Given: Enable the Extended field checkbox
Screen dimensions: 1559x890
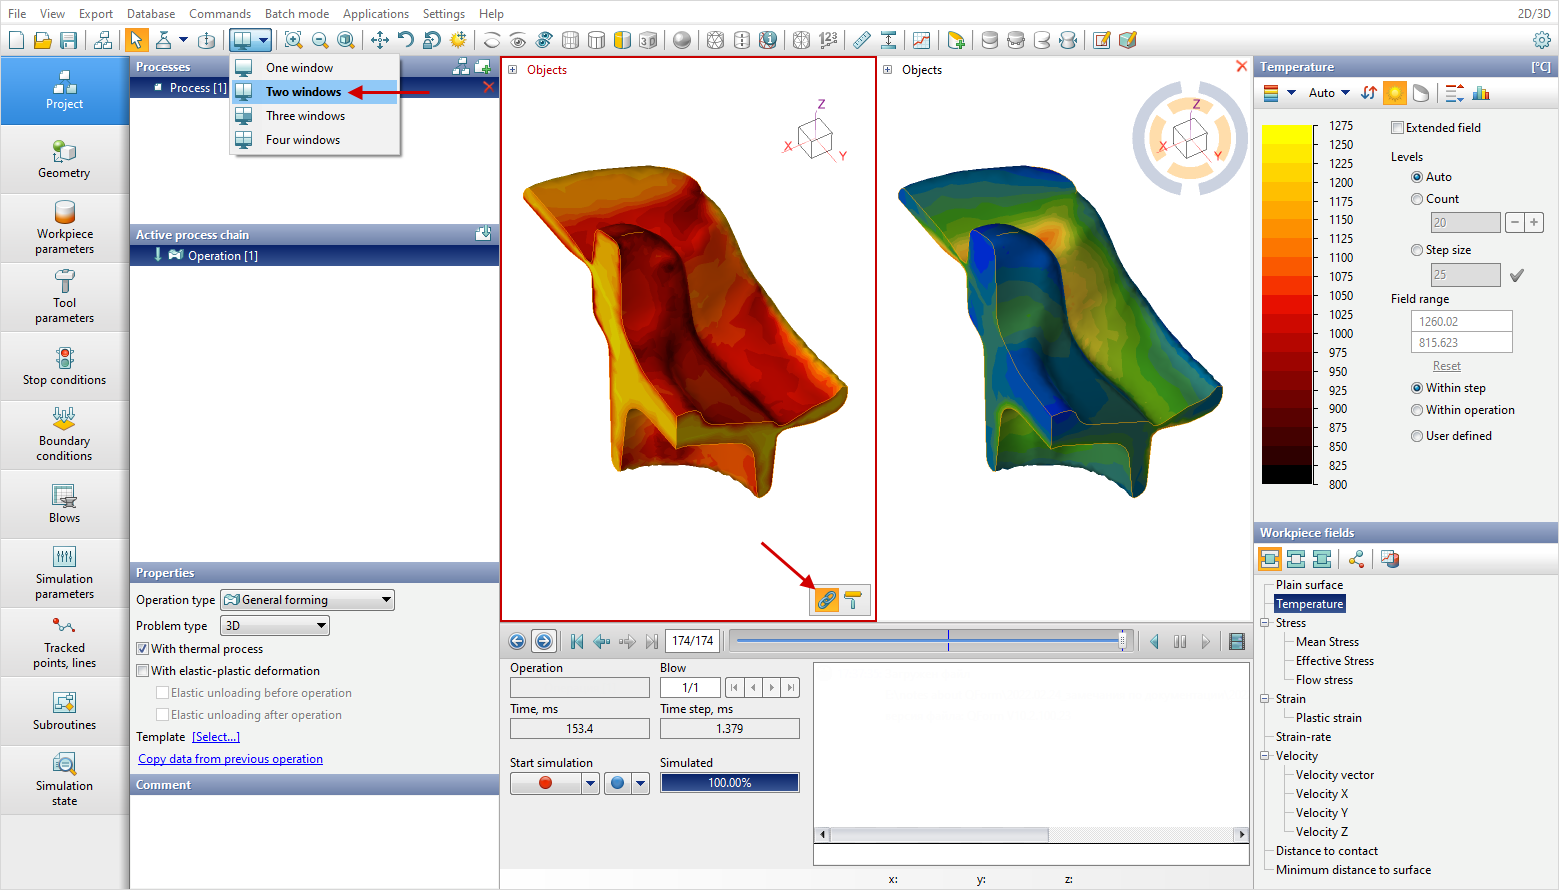Looking at the screenshot, I should pyautogui.click(x=1398, y=128).
